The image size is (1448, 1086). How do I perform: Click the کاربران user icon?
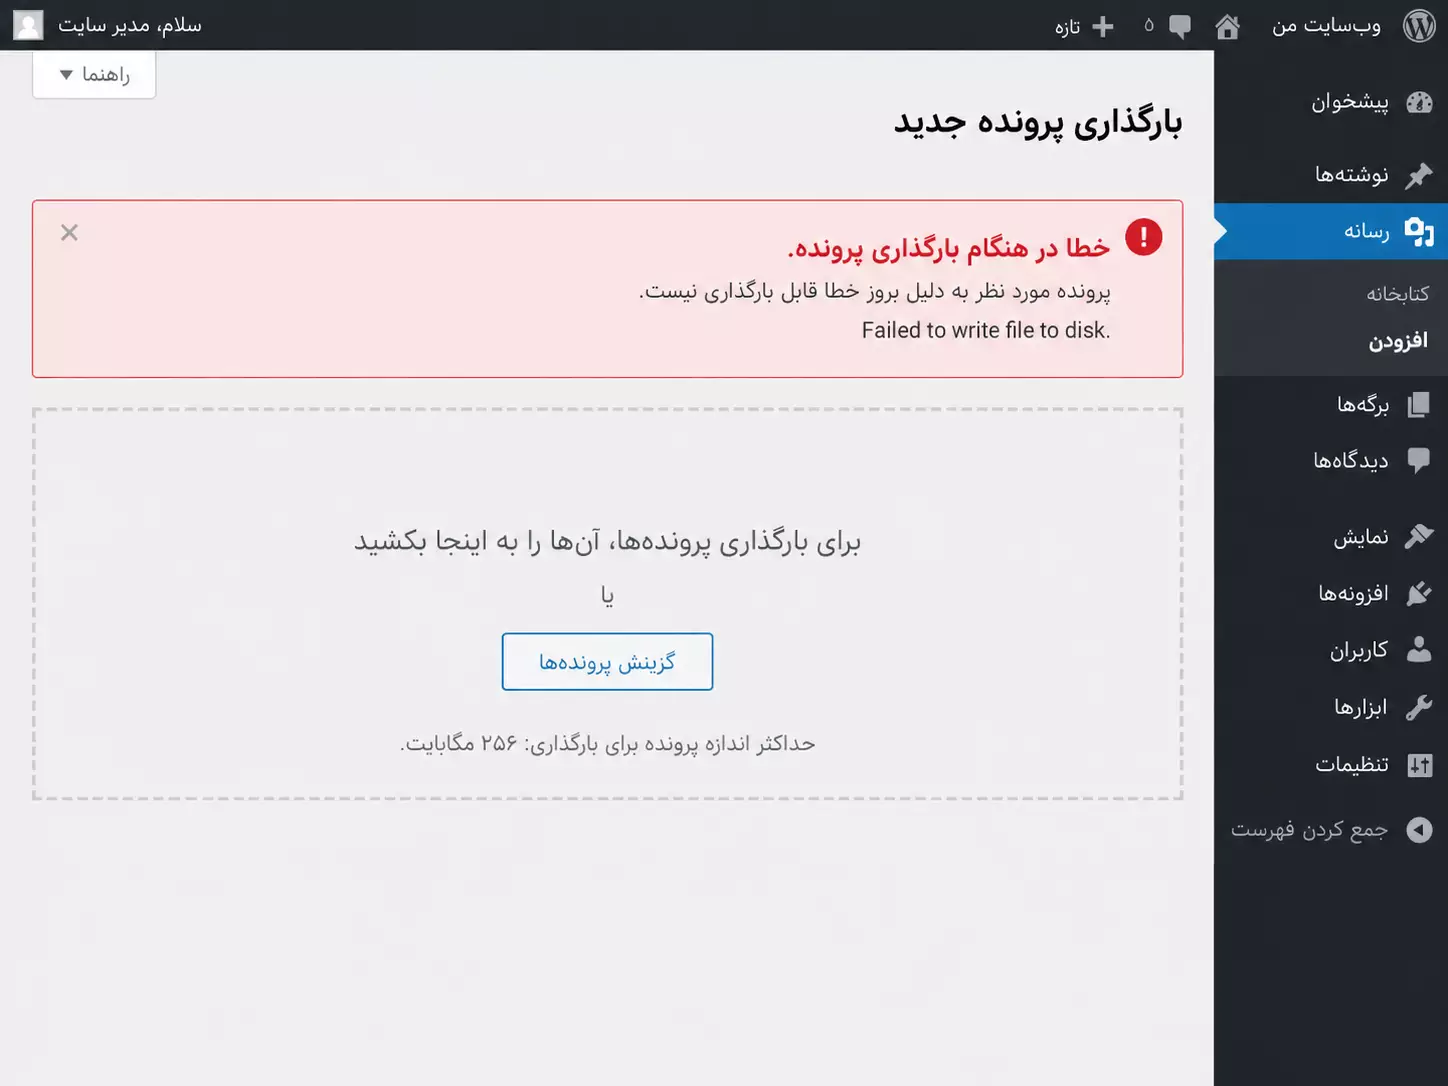pyautogui.click(x=1419, y=650)
